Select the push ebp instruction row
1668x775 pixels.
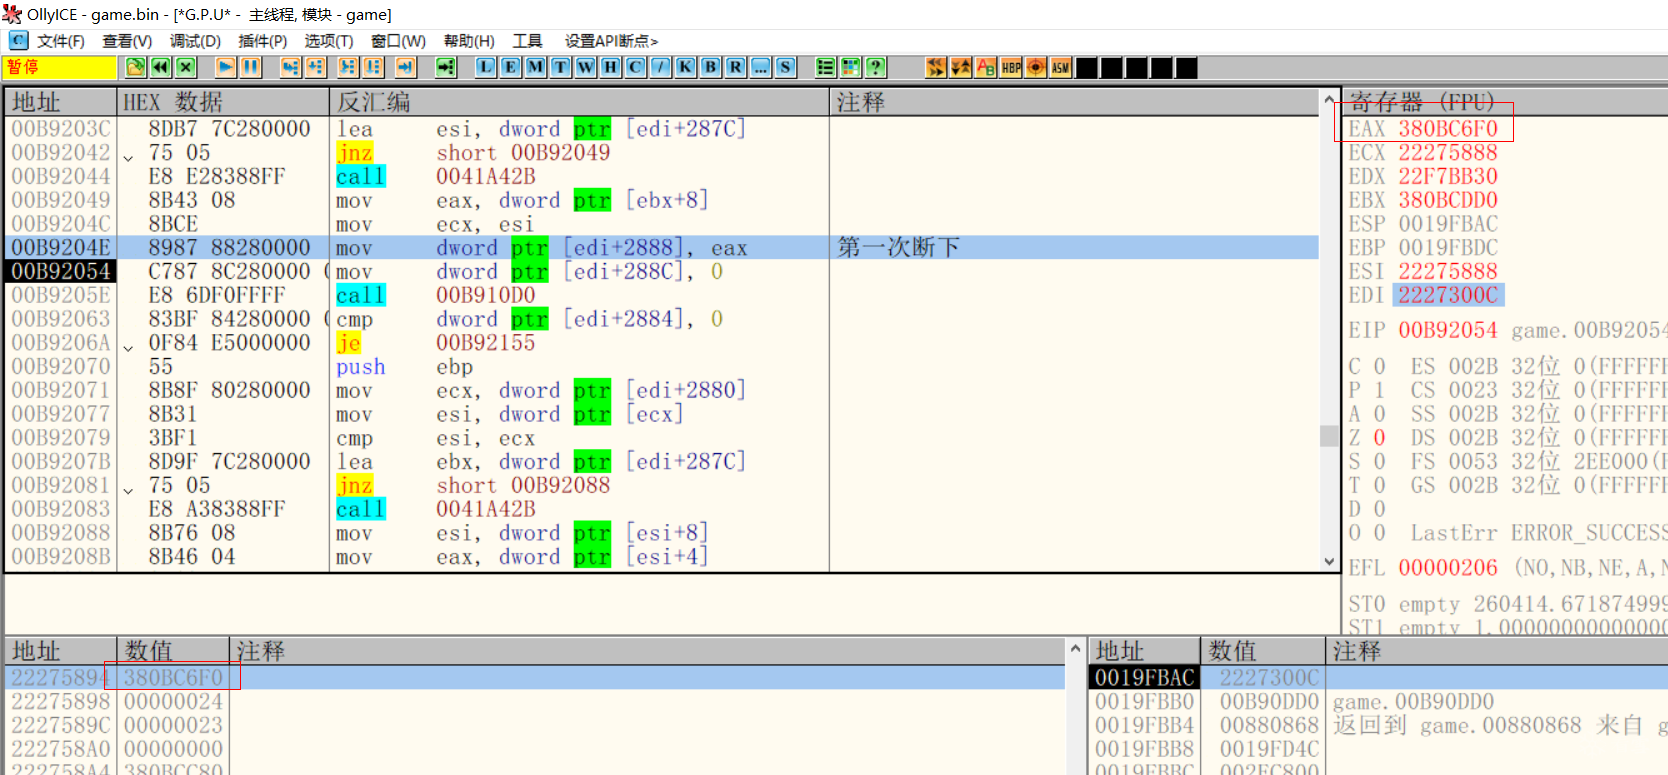662,367
